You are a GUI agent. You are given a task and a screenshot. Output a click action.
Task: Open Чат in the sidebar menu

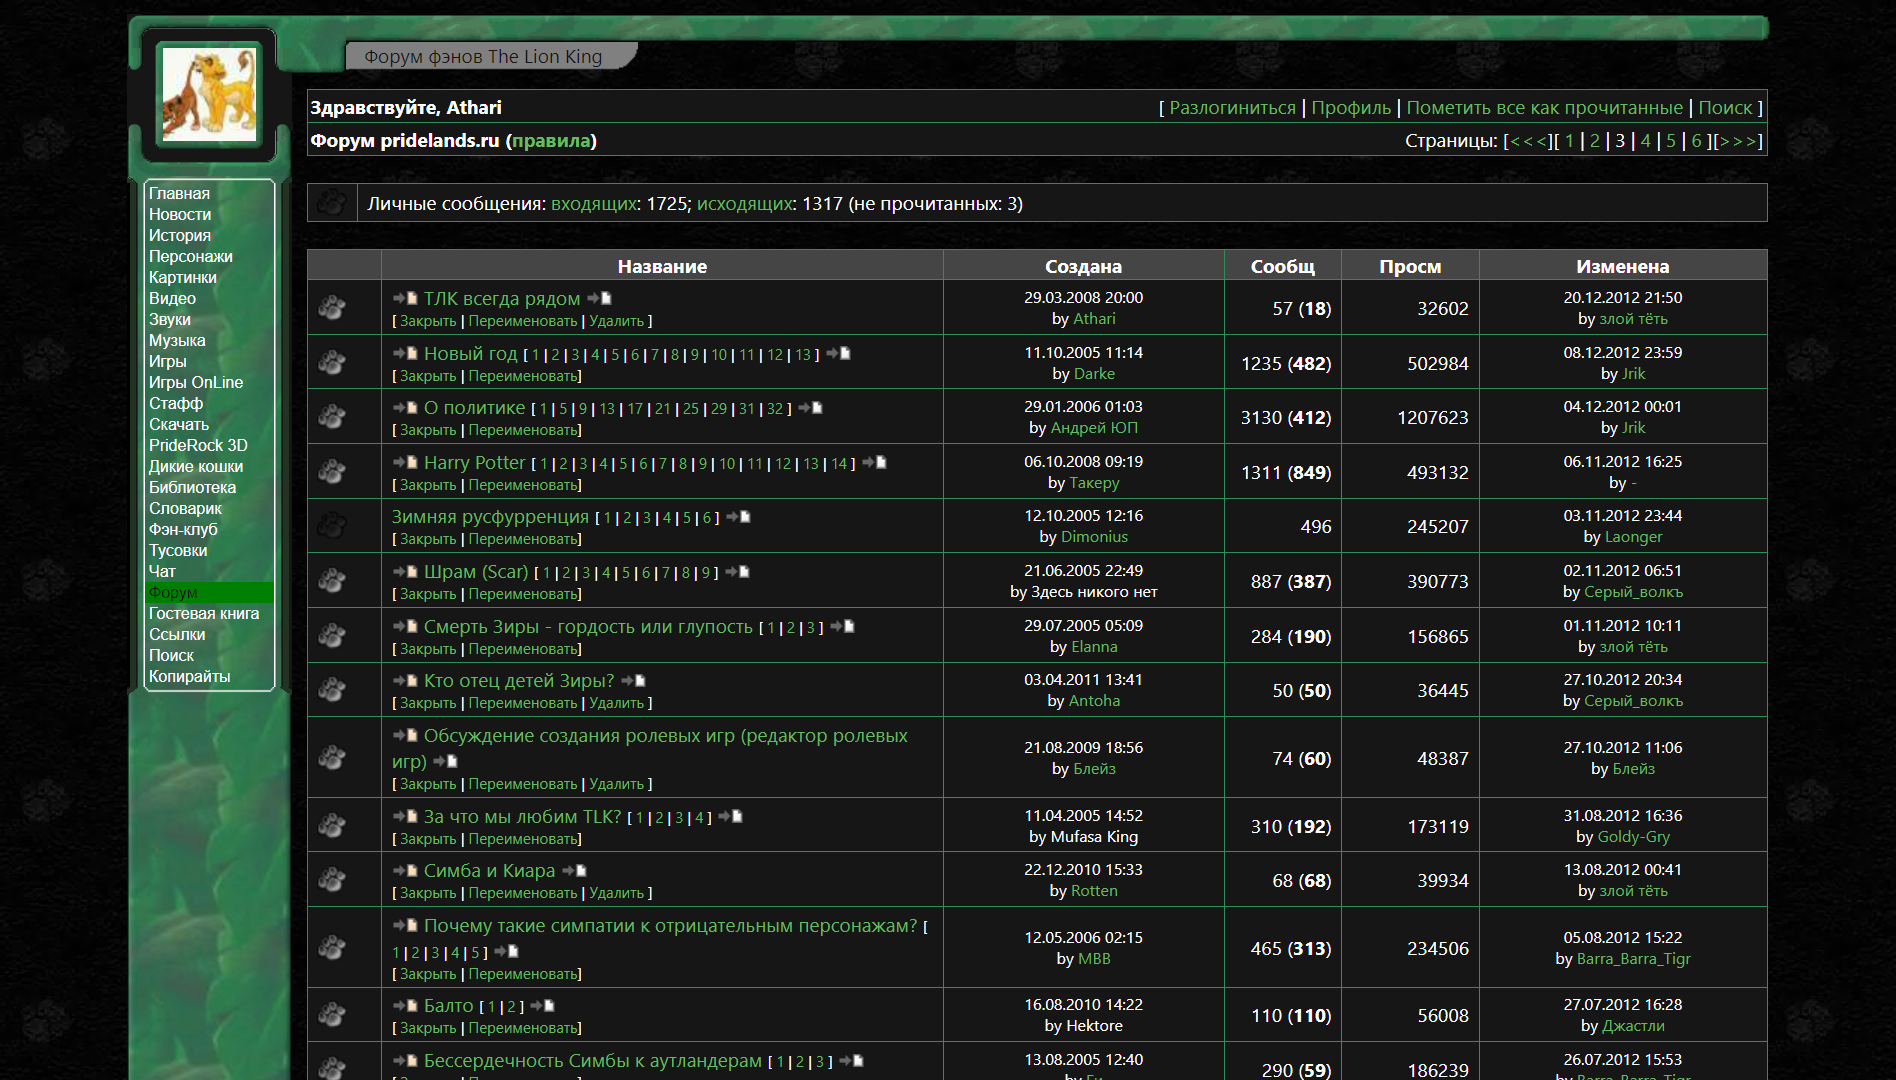(x=162, y=571)
